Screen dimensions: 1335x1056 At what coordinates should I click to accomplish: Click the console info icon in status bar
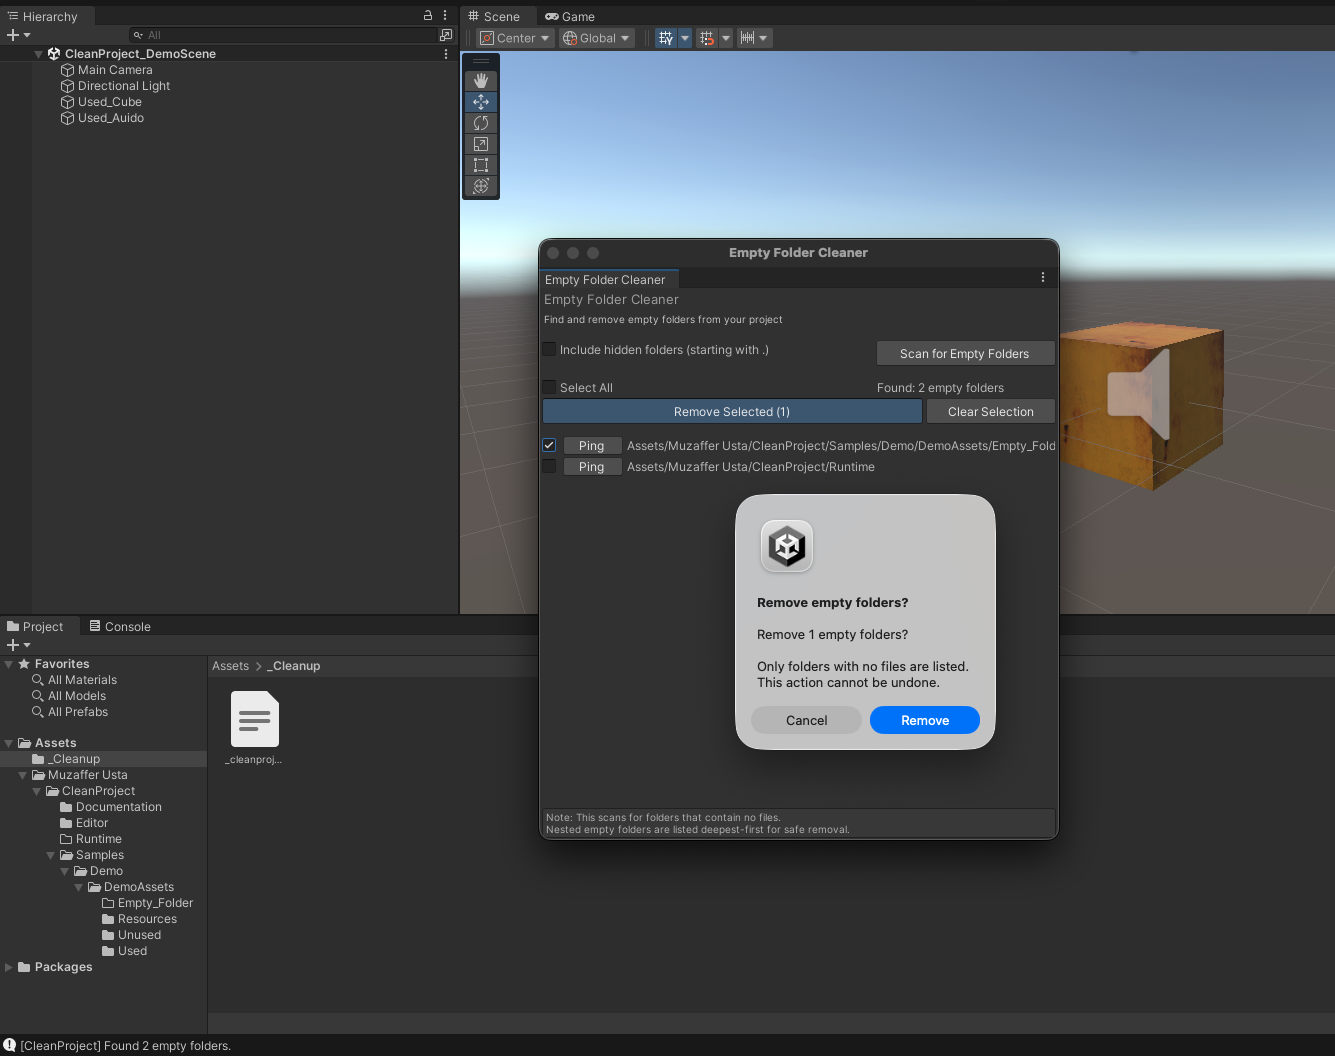click(10, 1045)
